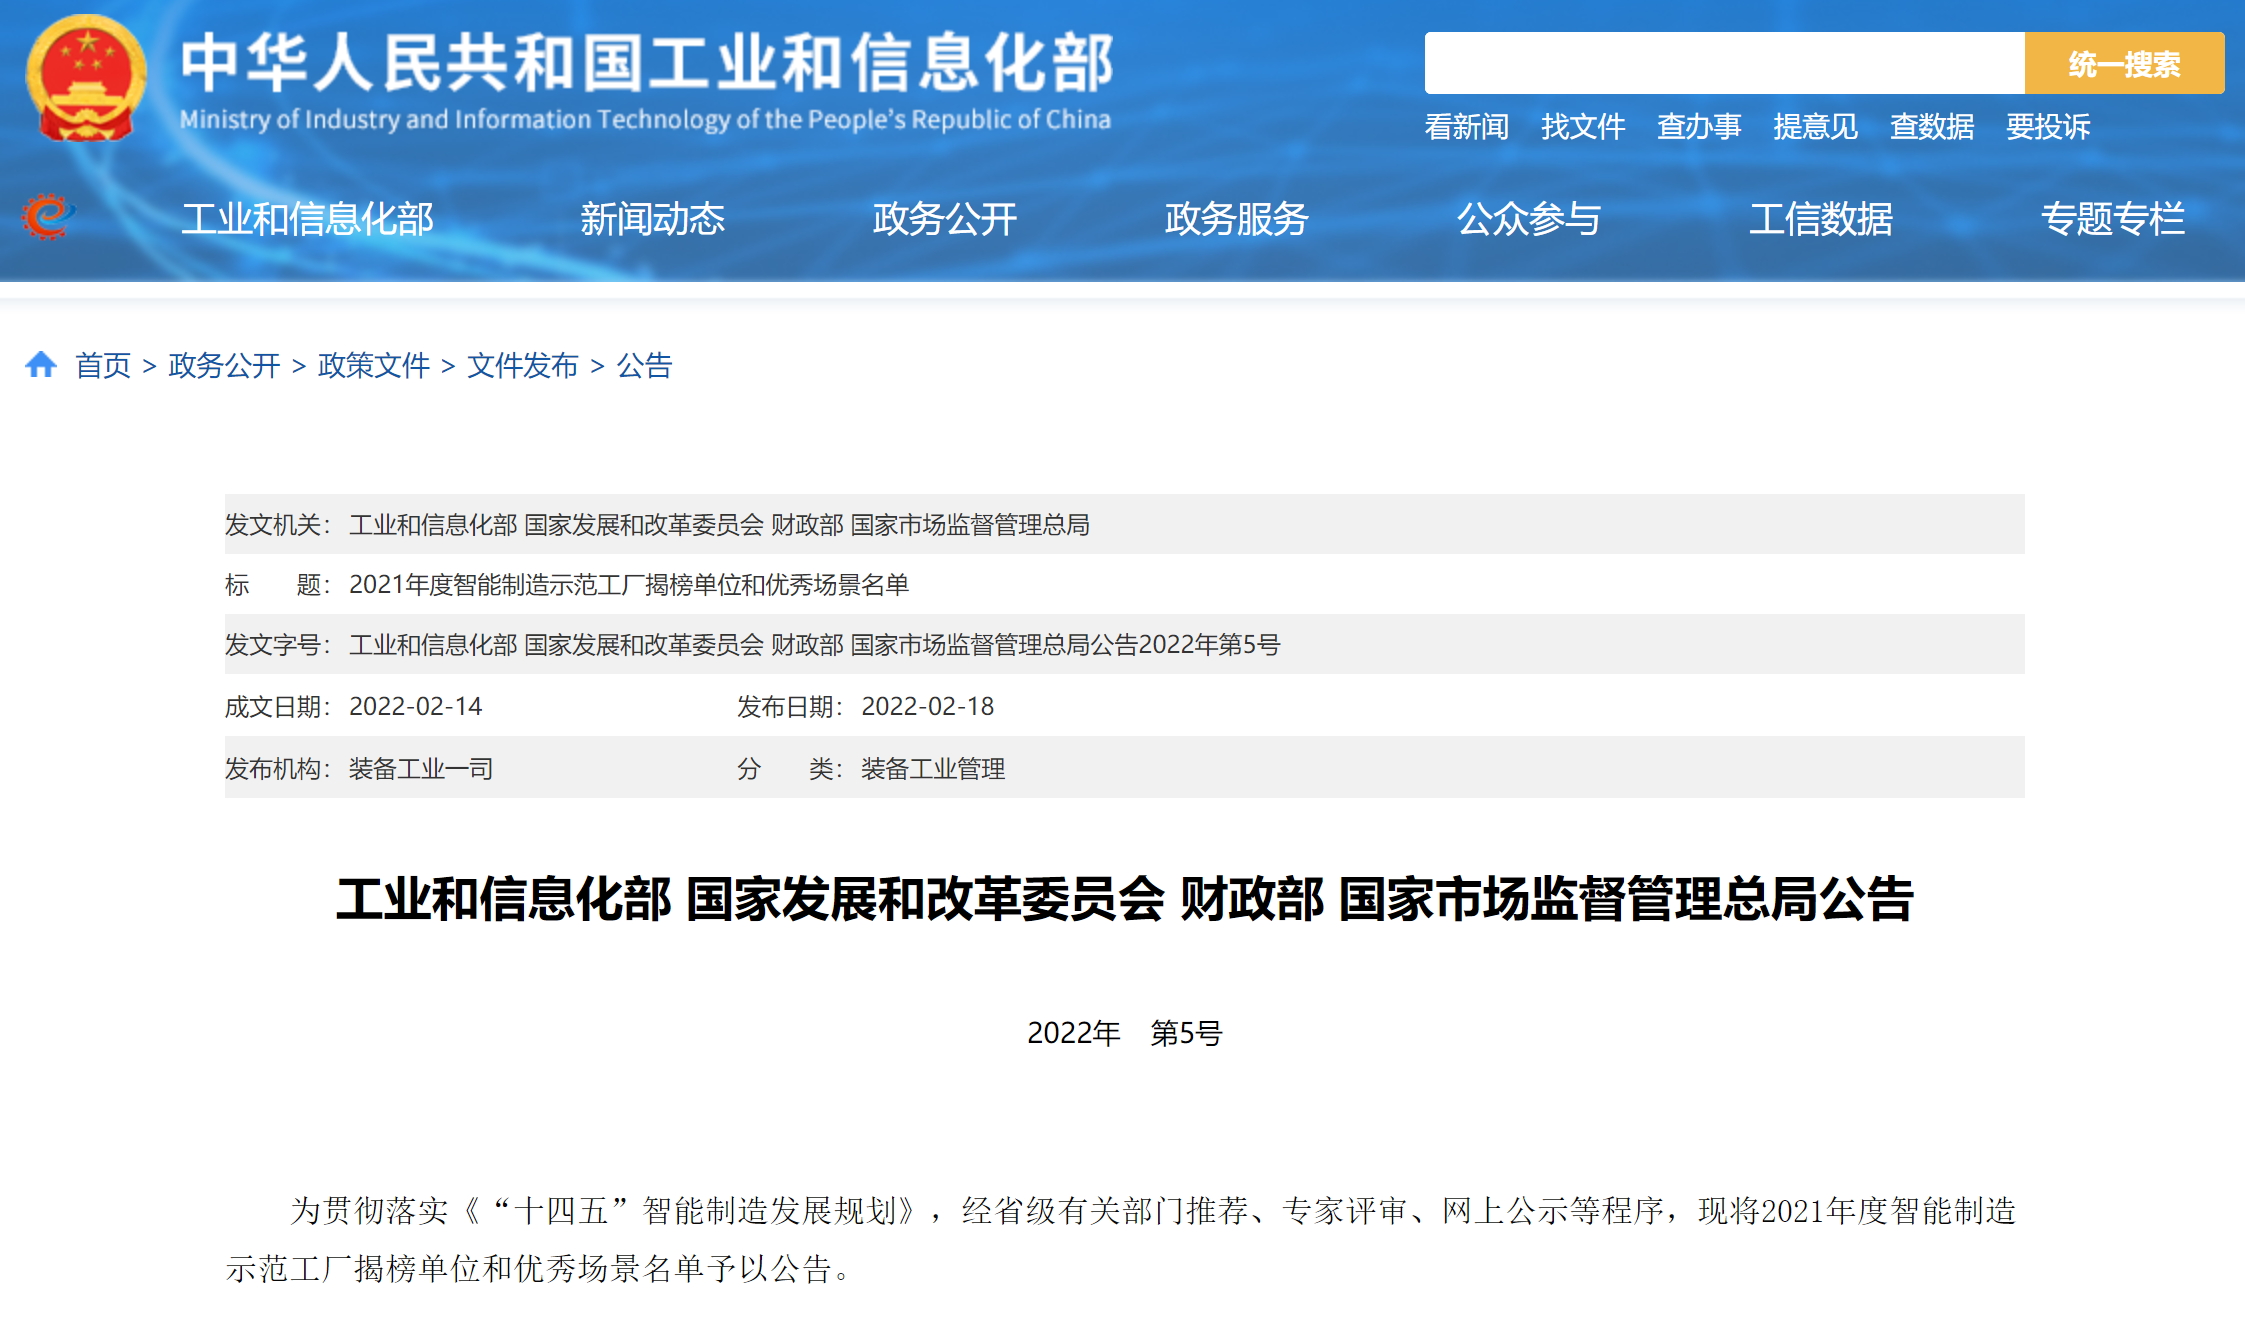Click the 成文日期 value 2022-02-14
This screenshot has width=2245, height=1321.
pos(415,706)
